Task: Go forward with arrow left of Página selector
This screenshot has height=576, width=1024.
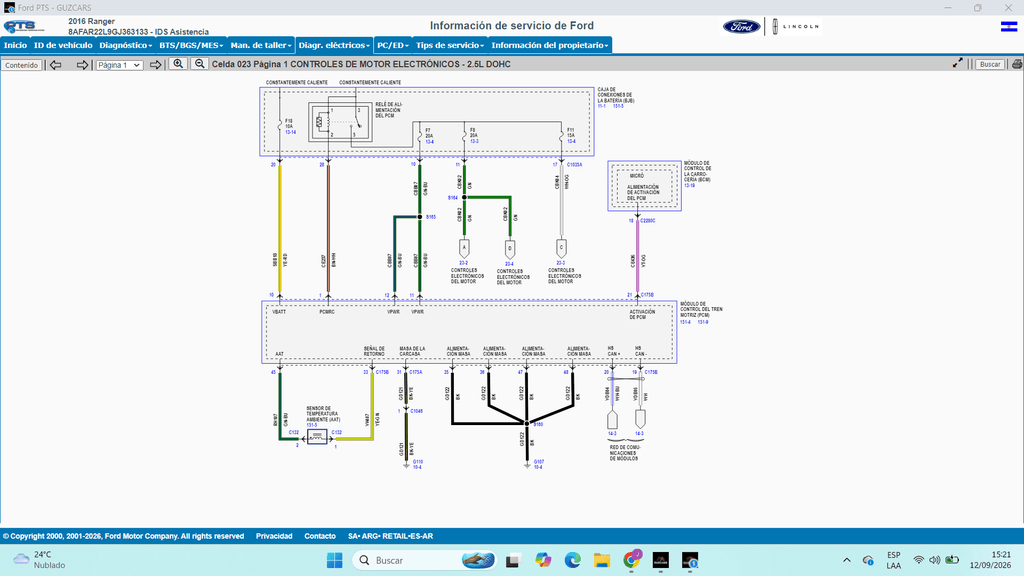Action: [82, 65]
